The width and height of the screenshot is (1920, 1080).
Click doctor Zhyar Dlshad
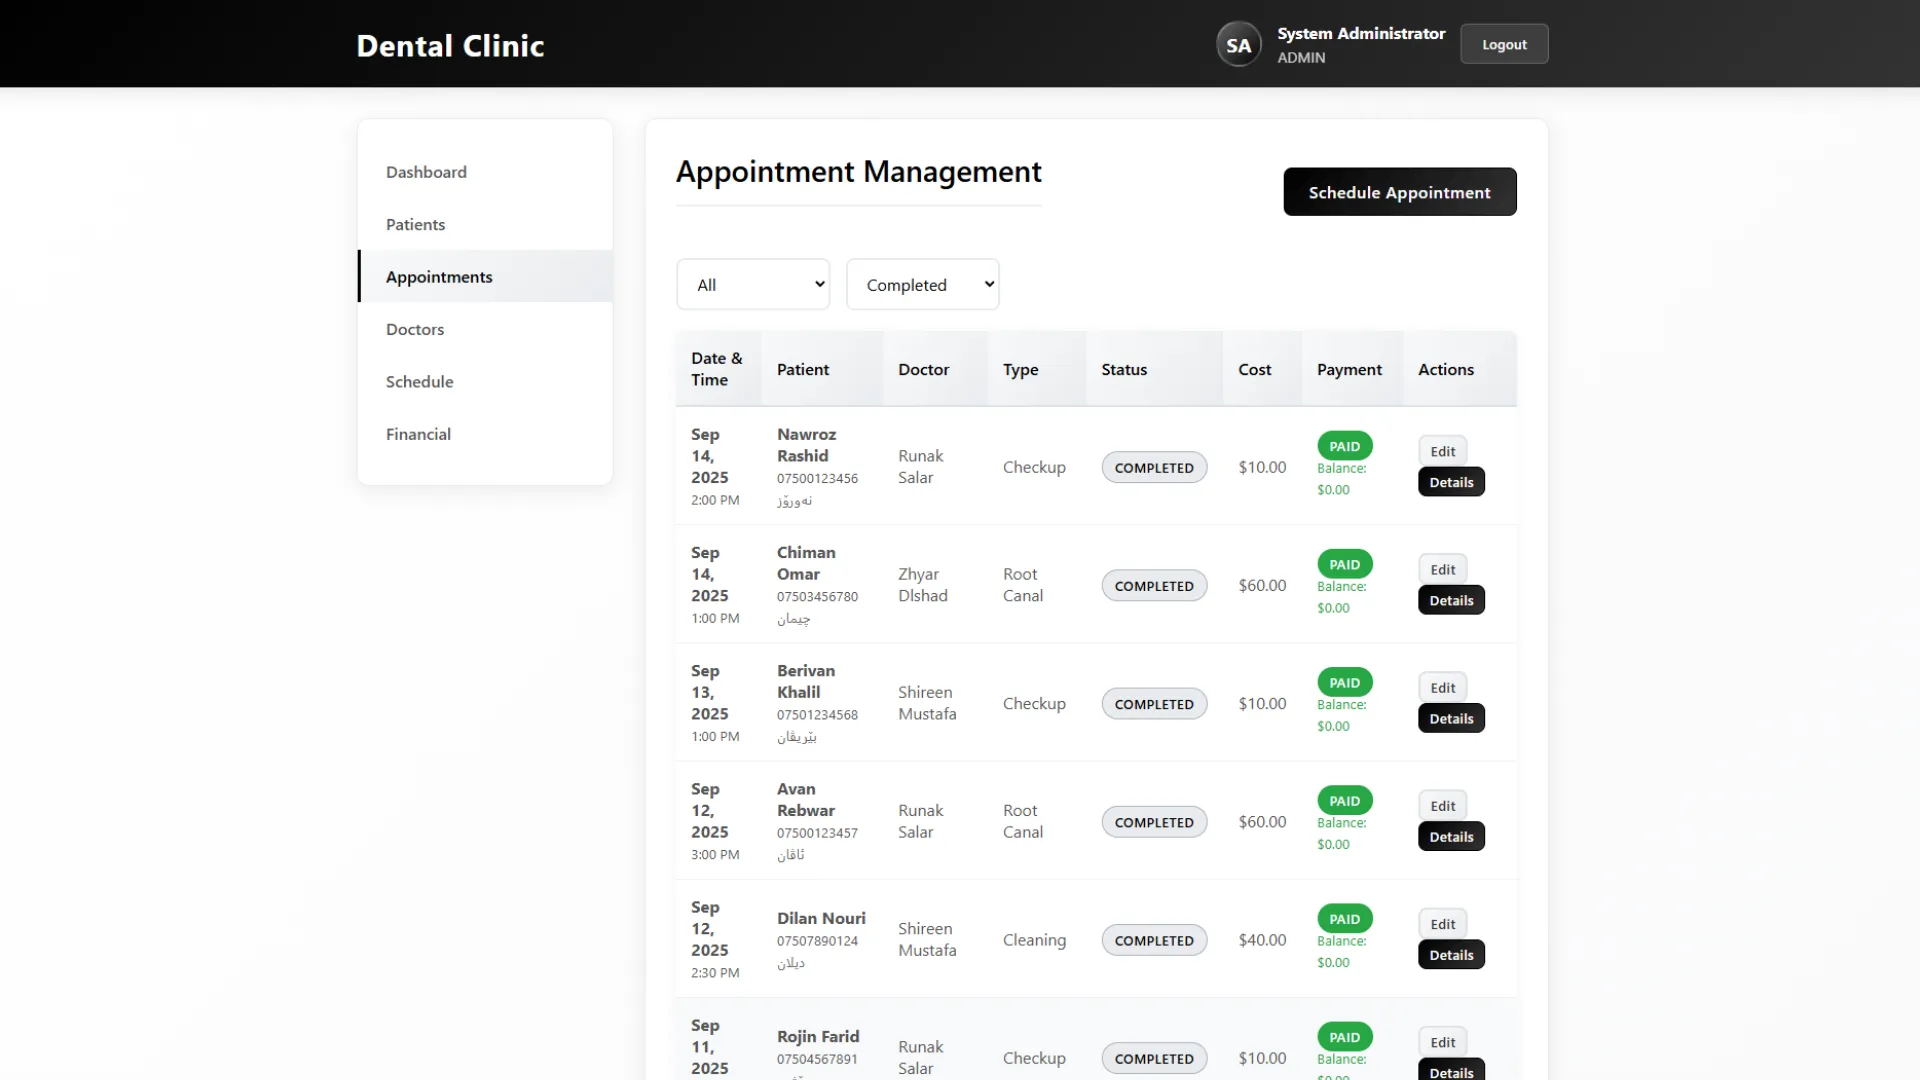coord(922,585)
